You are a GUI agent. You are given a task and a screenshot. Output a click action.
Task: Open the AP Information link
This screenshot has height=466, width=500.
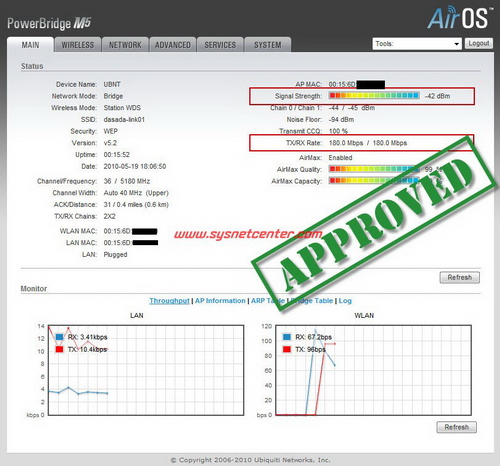click(x=220, y=301)
